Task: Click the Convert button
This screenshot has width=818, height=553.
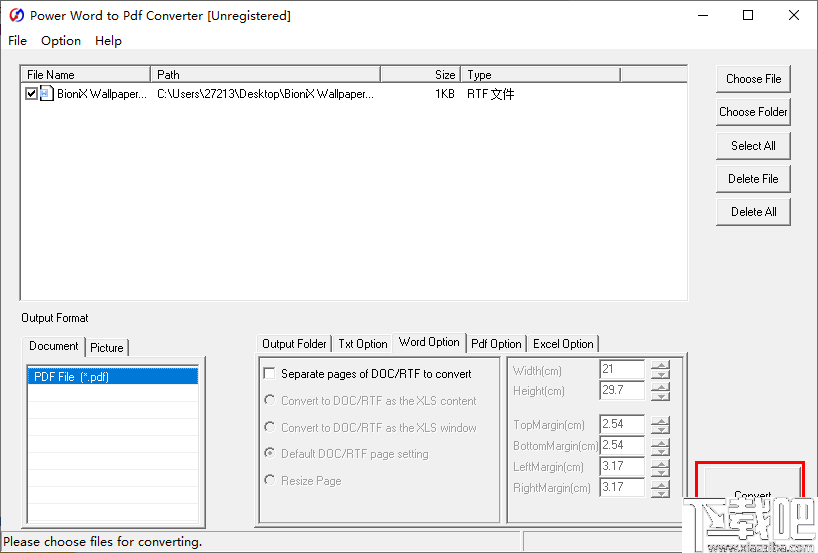Action: pyautogui.click(x=750, y=485)
